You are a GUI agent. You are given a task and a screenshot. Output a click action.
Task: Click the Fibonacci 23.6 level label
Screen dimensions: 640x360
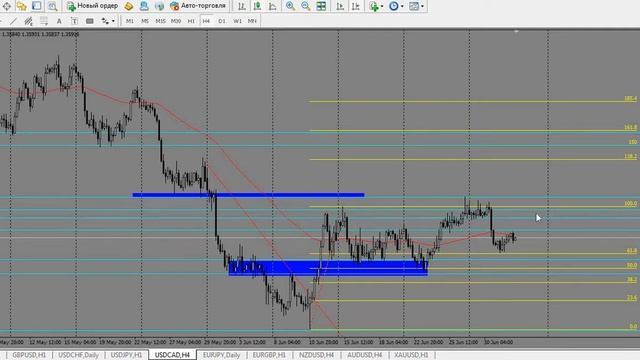631,298
